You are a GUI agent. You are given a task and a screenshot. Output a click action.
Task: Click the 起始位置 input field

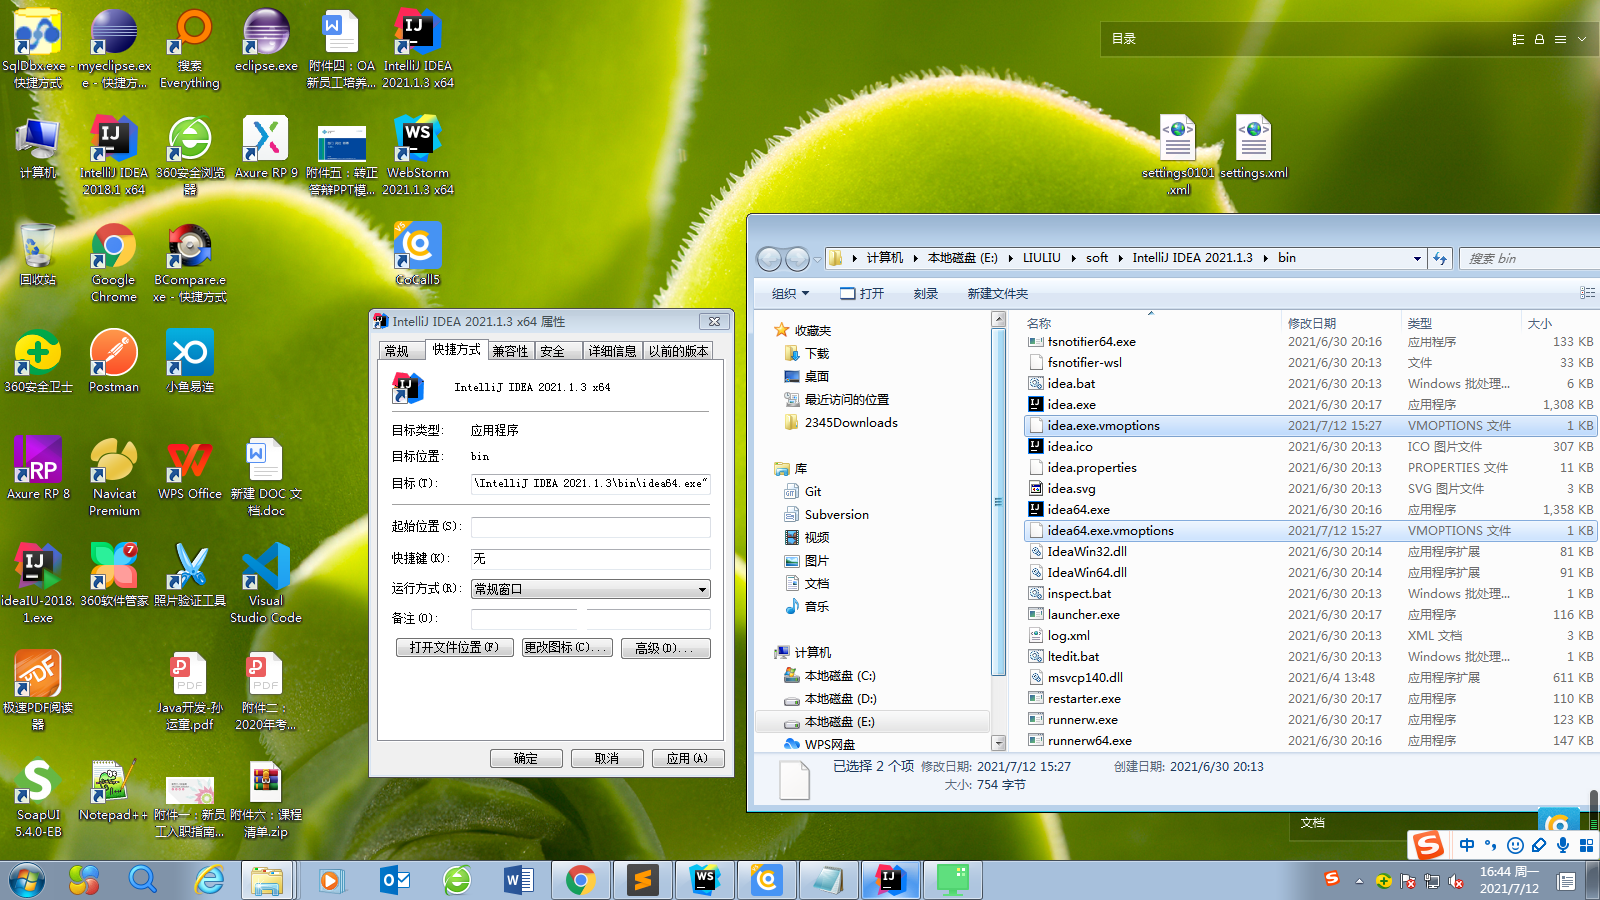[x=591, y=527]
